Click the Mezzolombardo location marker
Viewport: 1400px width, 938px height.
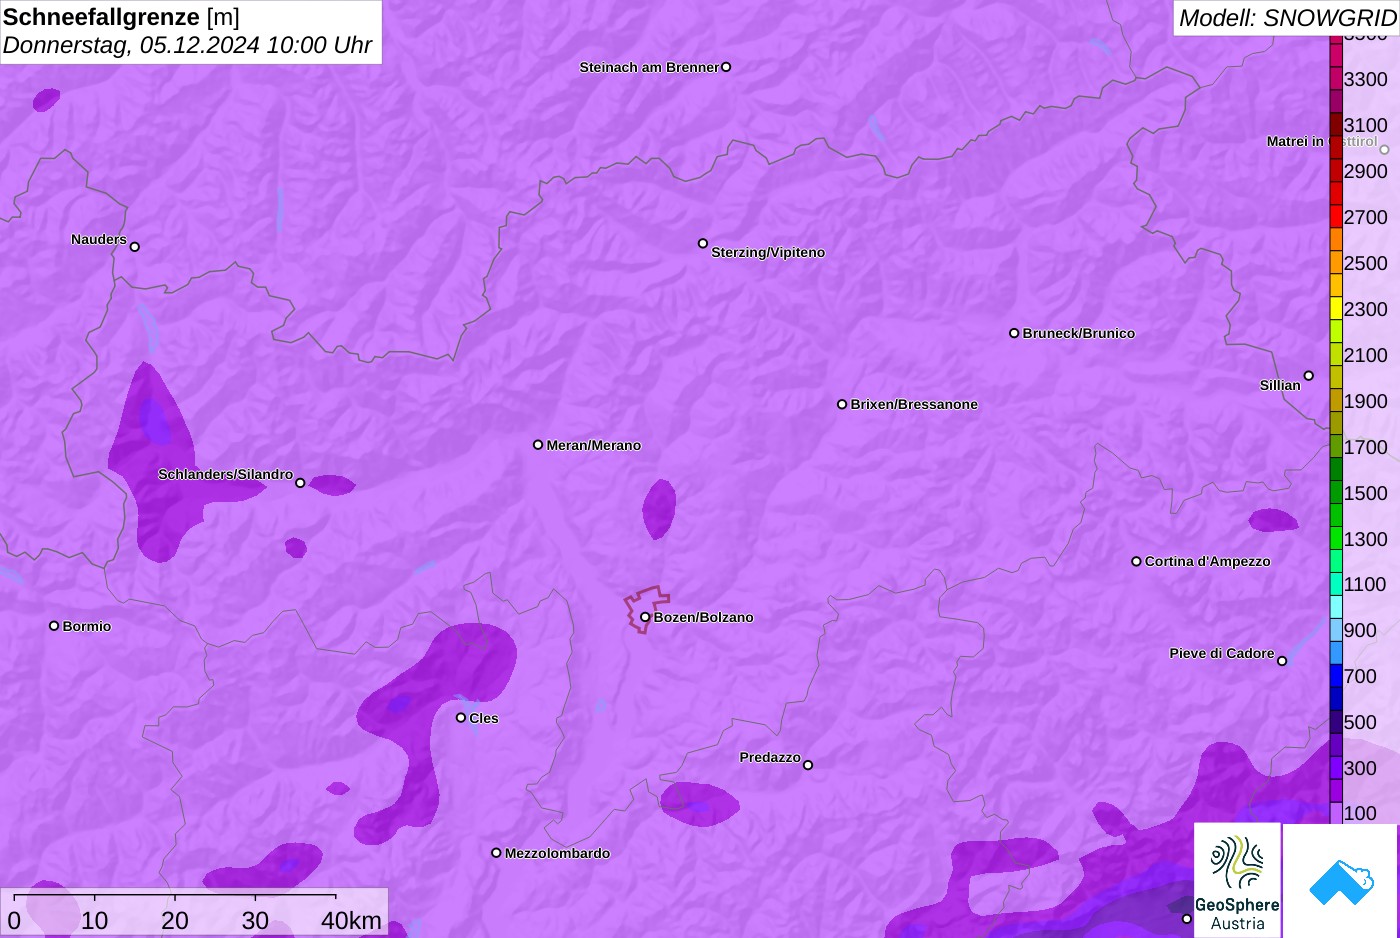[x=496, y=853]
